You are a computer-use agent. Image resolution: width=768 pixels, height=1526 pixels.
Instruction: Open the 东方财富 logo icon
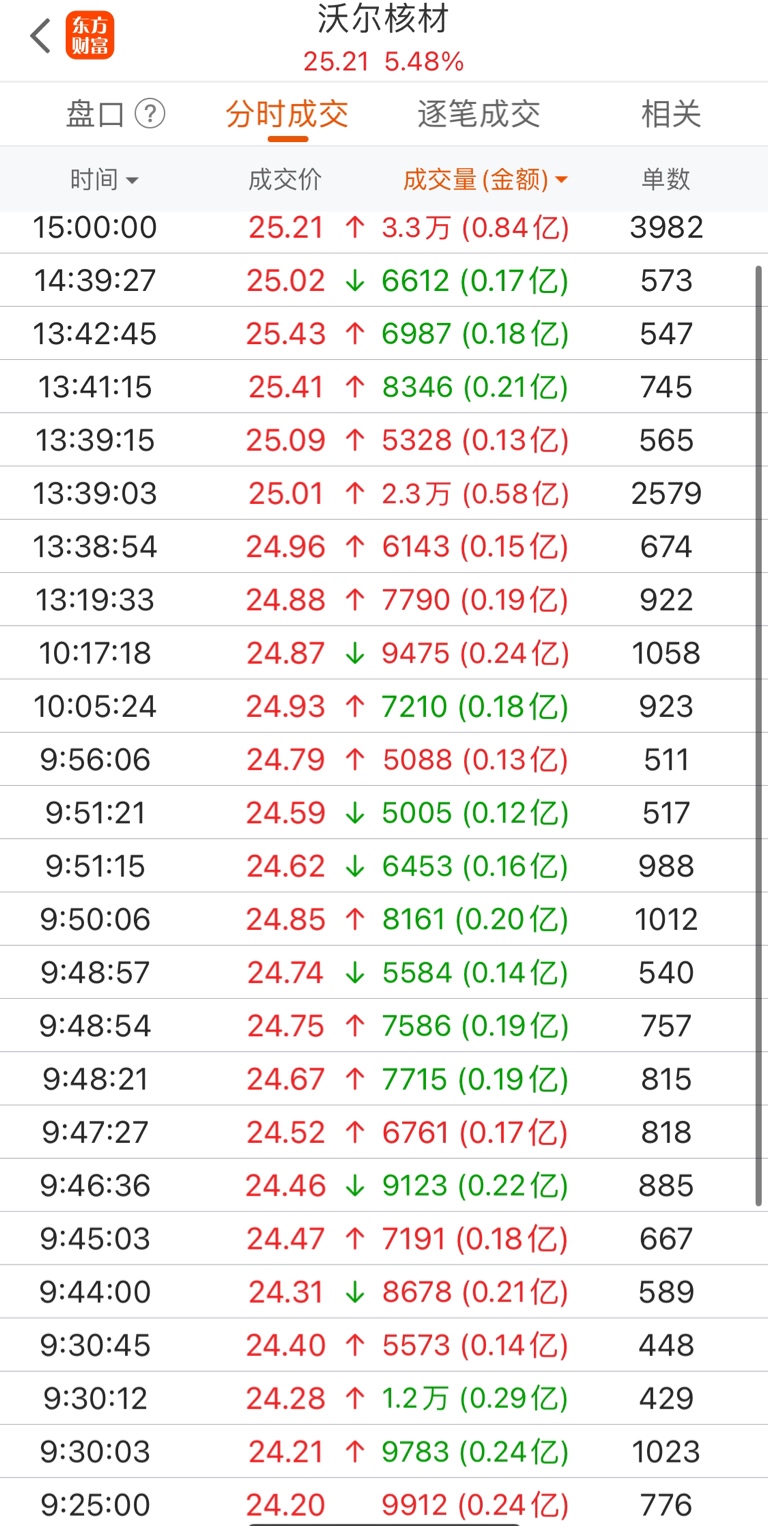tap(90, 36)
